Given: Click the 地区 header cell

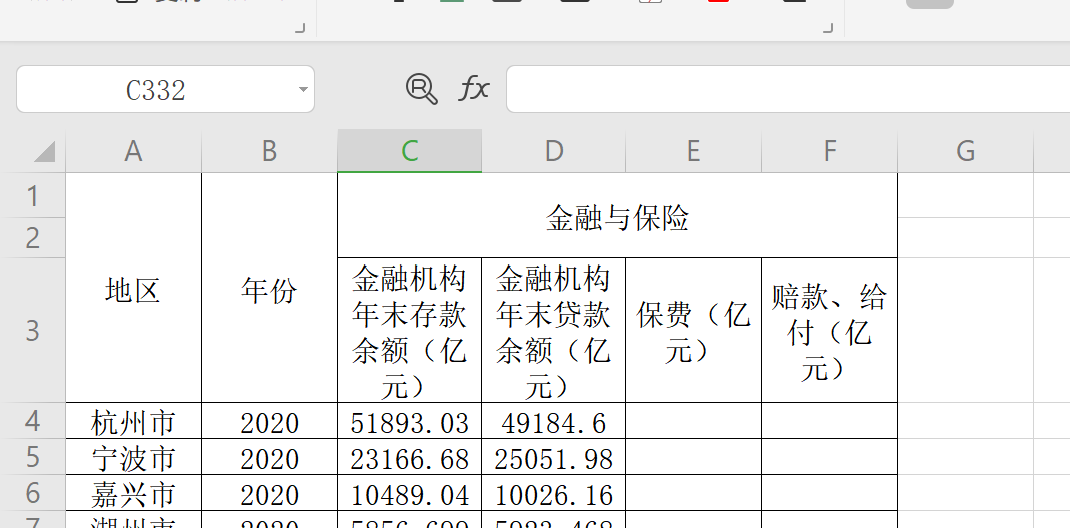Looking at the screenshot, I should pos(134,288).
